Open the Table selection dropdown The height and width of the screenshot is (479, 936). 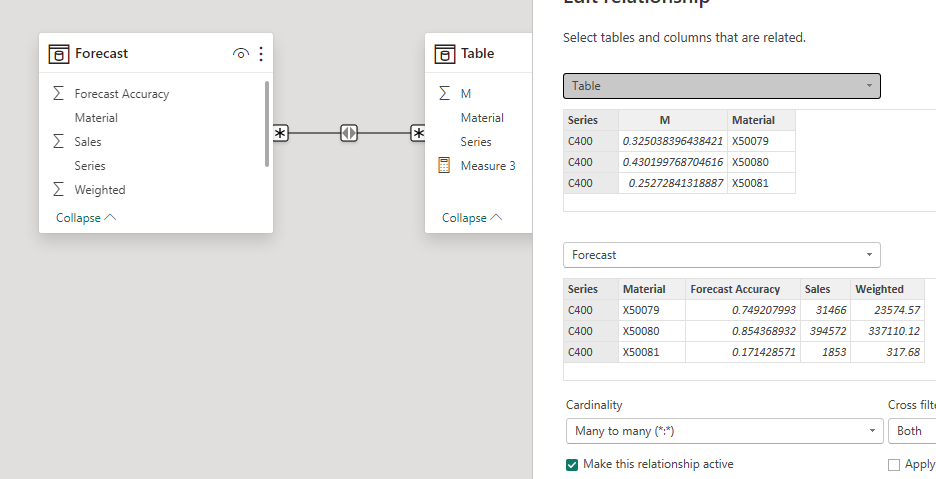[722, 86]
